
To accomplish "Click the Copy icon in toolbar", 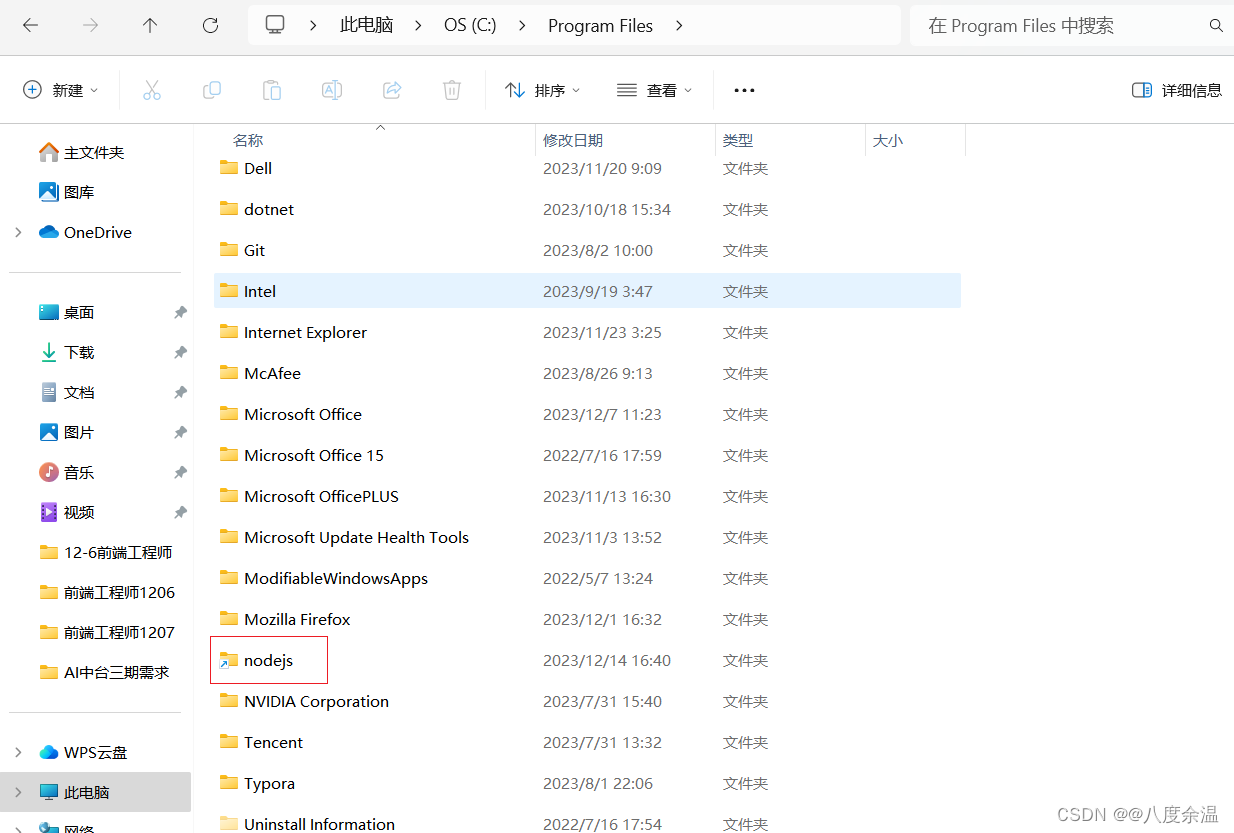I will pyautogui.click(x=212, y=90).
